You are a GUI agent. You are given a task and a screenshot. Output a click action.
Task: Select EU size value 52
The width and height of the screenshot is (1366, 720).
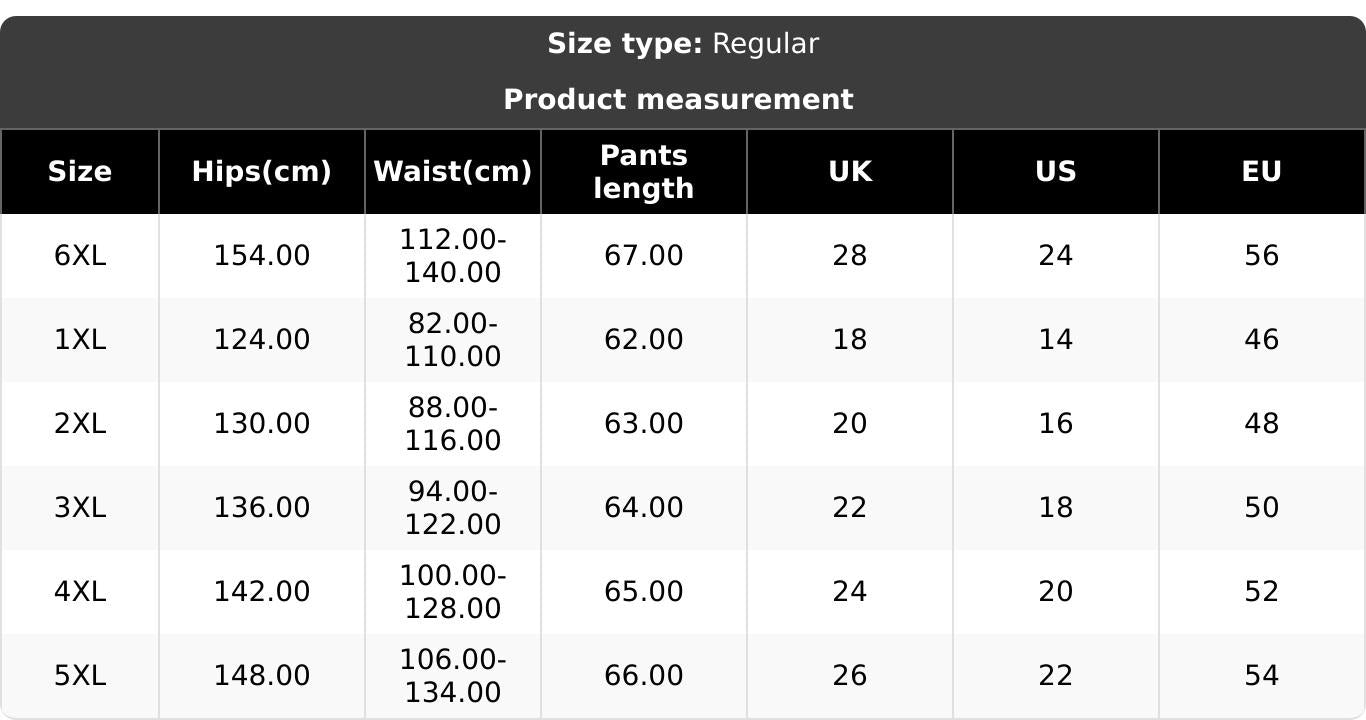pyautogui.click(x=1262, y=592)
